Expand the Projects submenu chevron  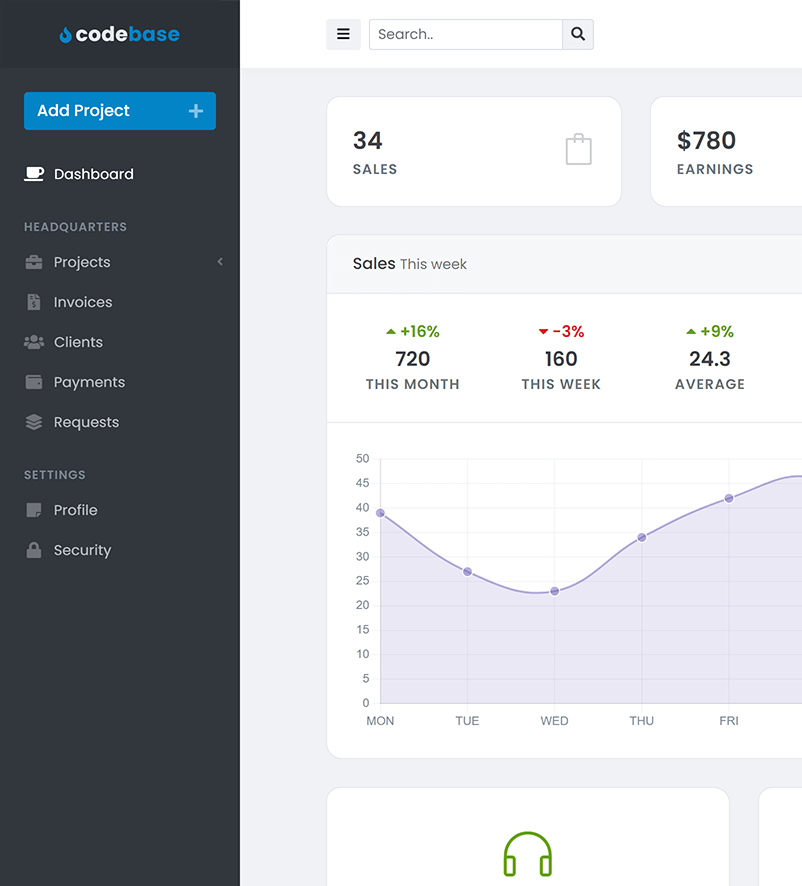pos(220,262)
